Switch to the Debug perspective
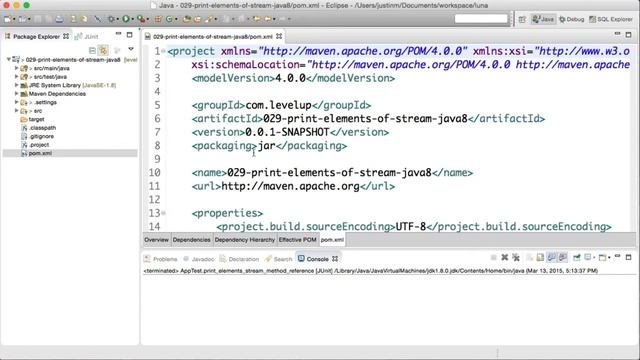Screen dimensions: 640x360 [x=571, y=19]
